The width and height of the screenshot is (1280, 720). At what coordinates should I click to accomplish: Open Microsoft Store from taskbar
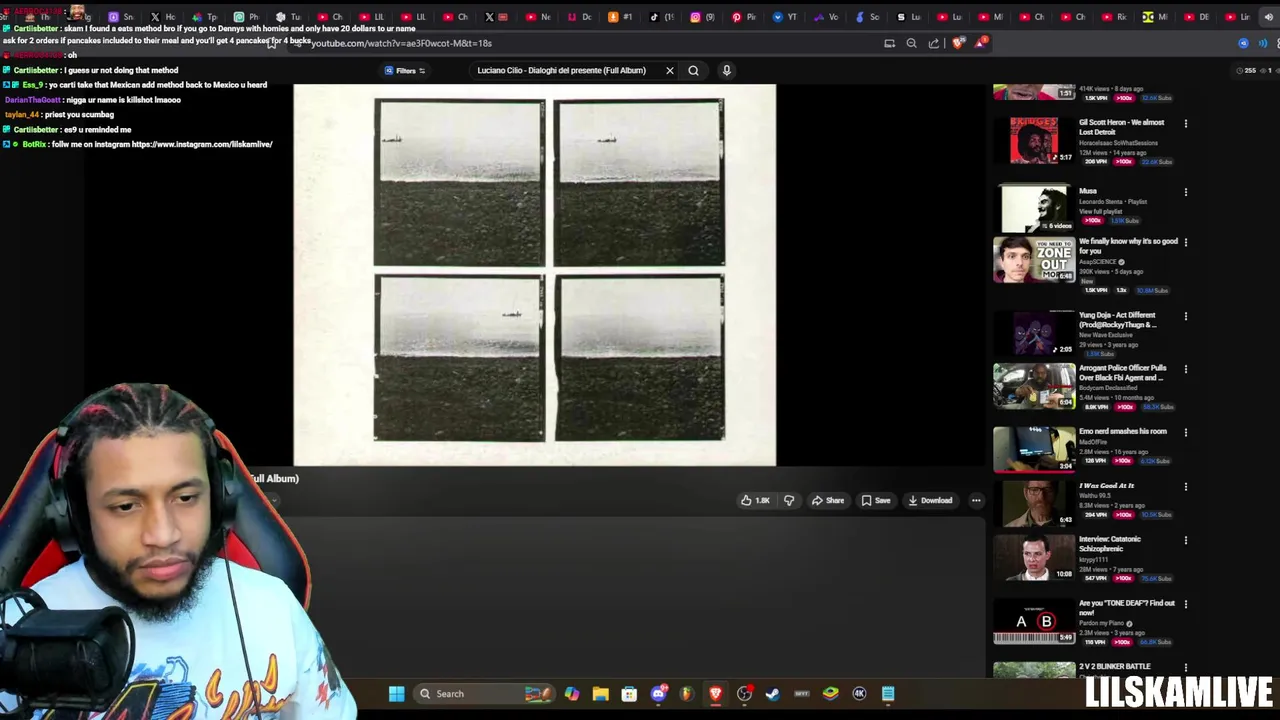(x=629, y=694)
